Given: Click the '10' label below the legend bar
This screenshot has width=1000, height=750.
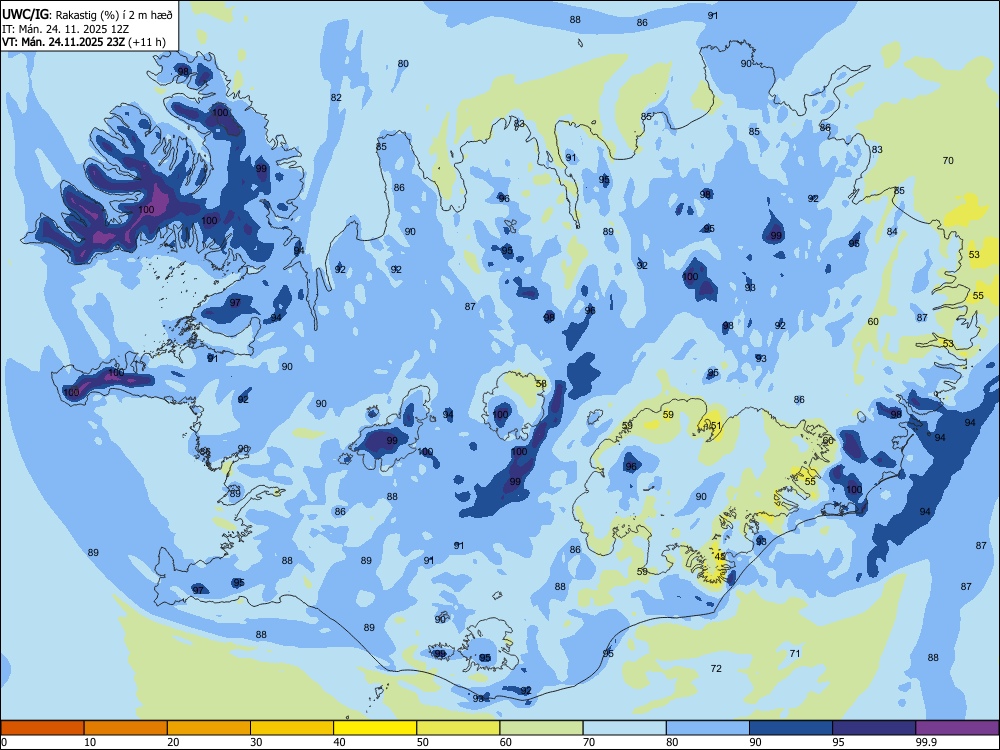Looking at the screenshot, I should click(90, 742).
